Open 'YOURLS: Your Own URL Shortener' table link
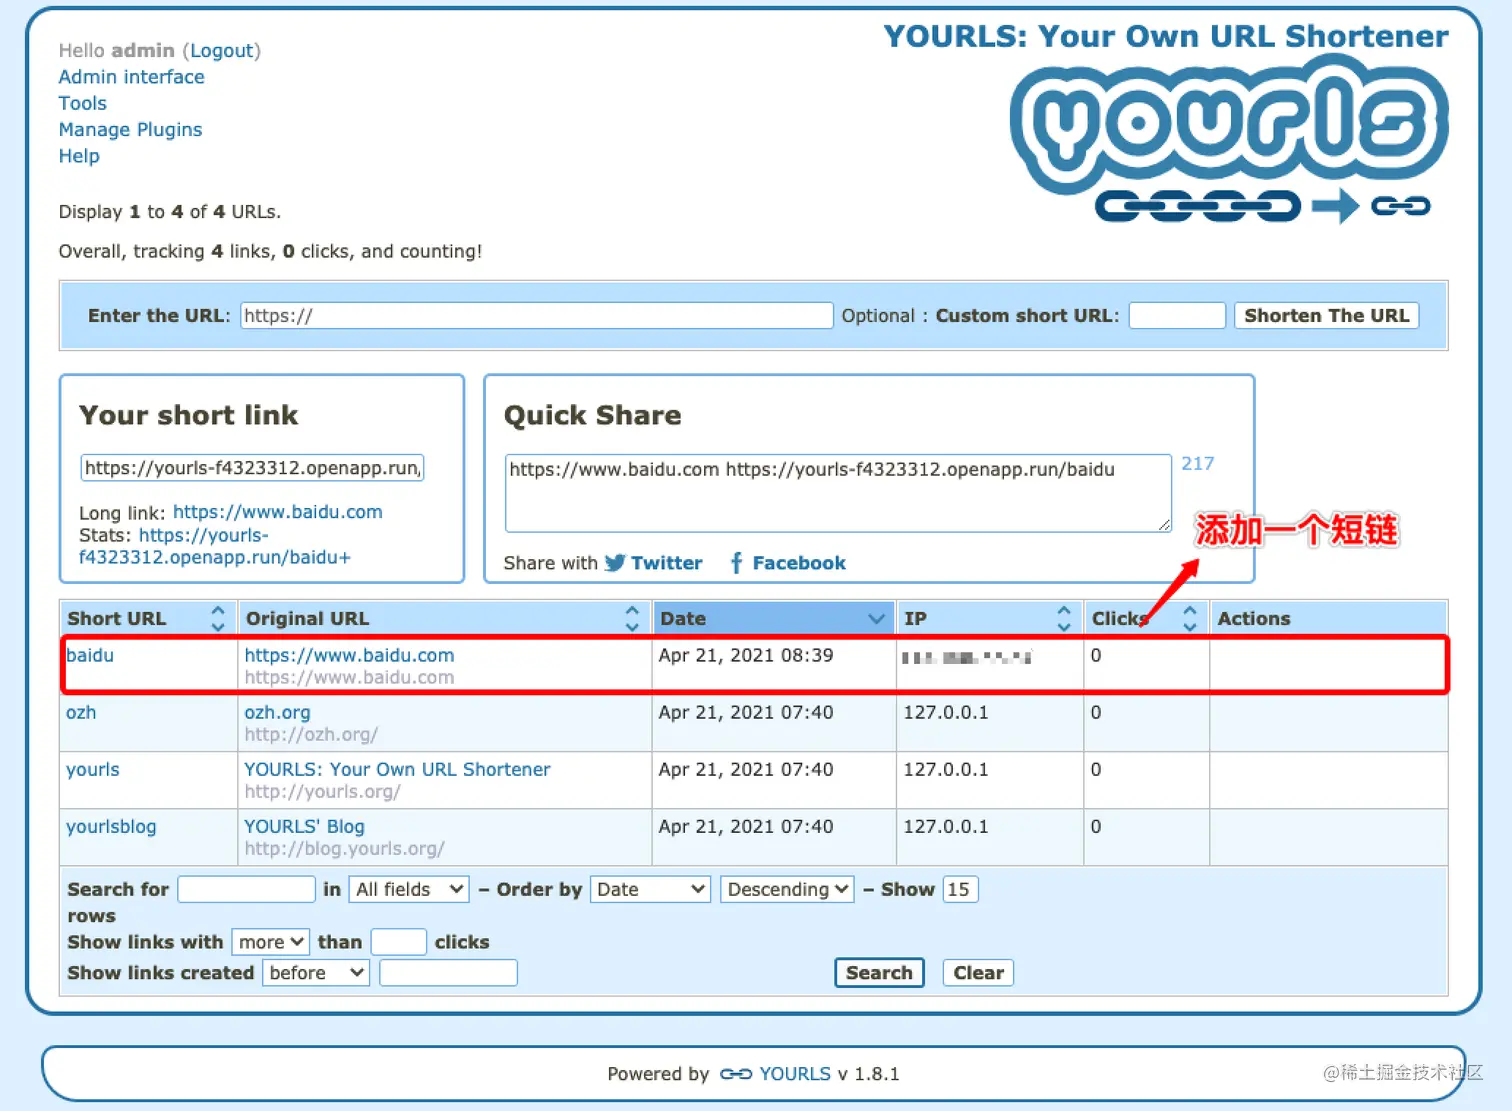This screenshot has height=1111, width=1512. [397, 769]
